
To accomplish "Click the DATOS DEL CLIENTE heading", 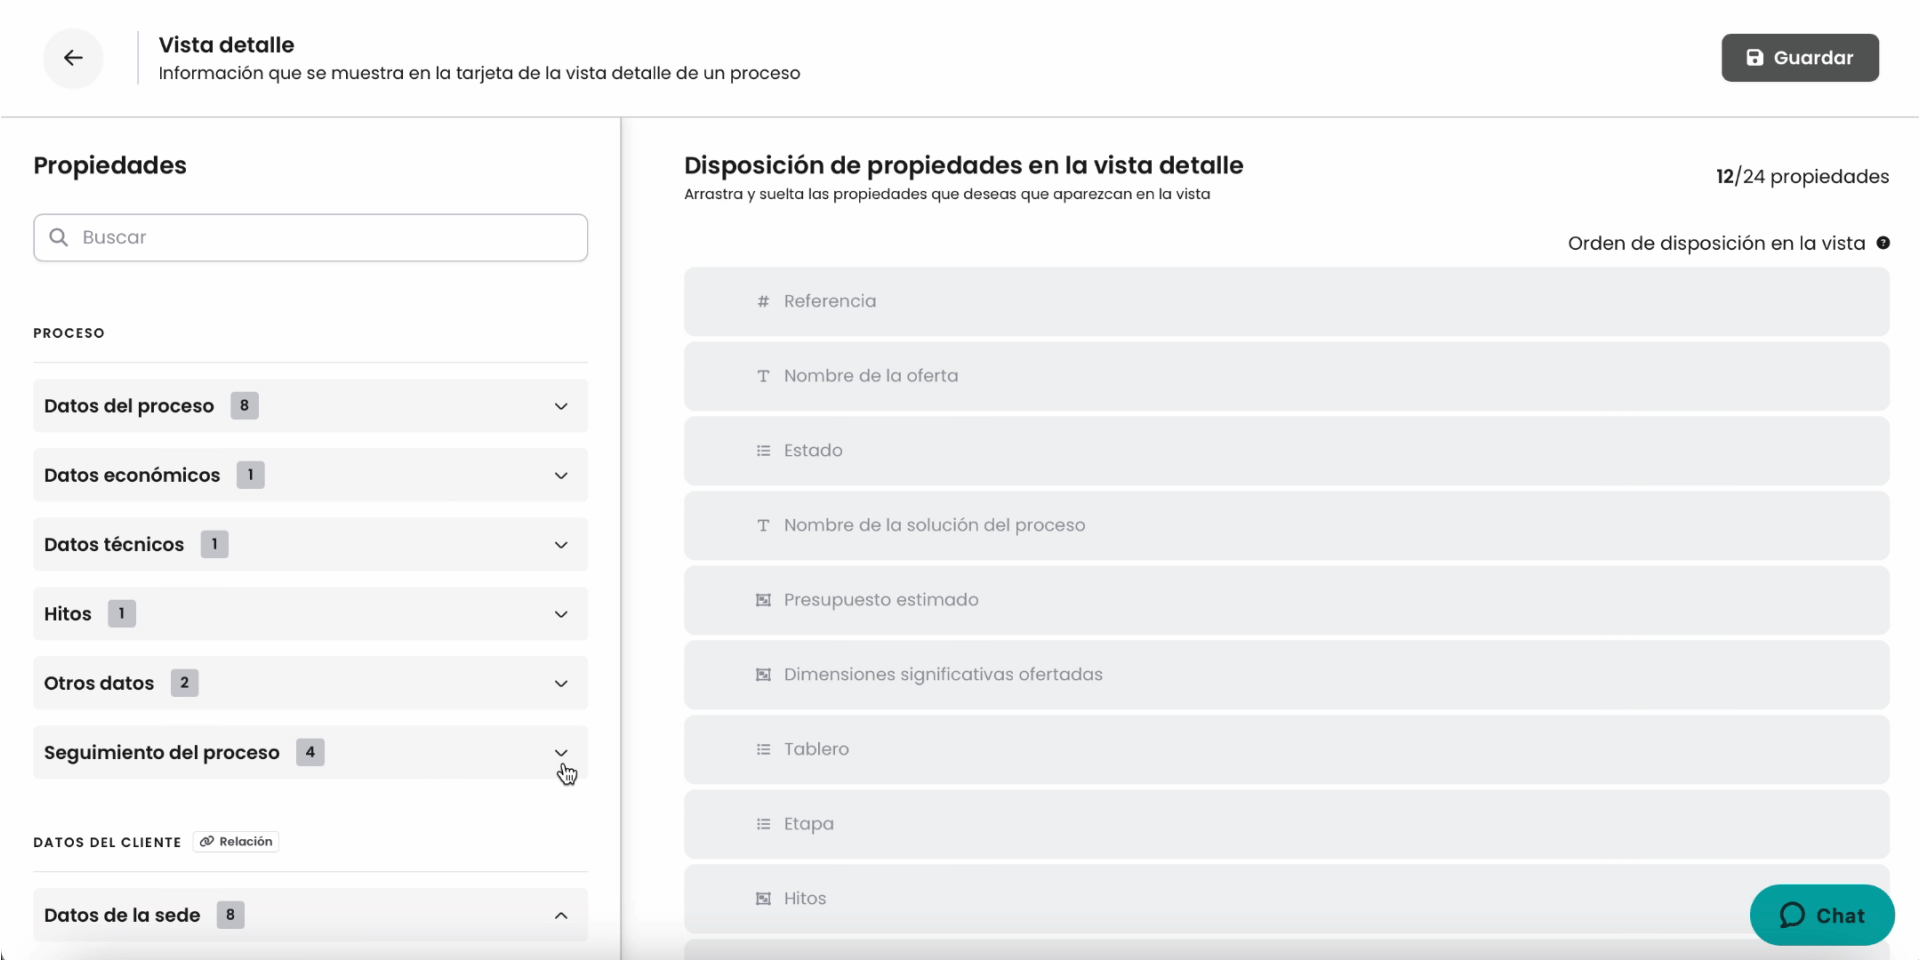I will click(107, 842).
